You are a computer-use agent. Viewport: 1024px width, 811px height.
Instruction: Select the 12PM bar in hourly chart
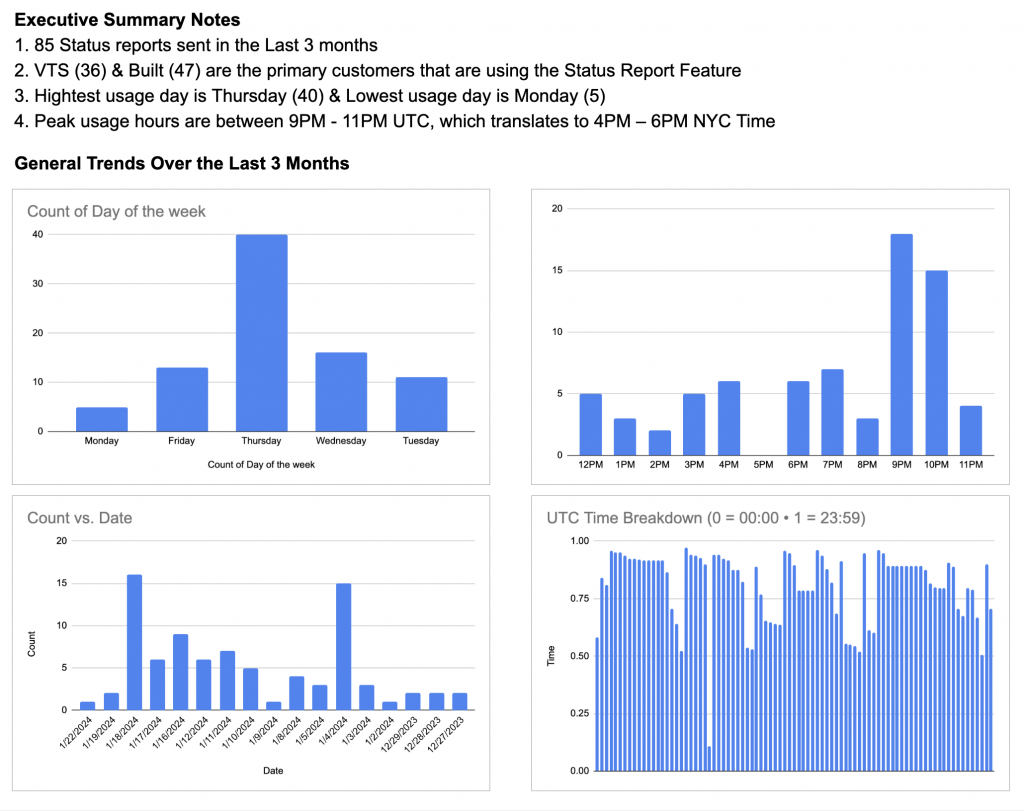point(590,424)
